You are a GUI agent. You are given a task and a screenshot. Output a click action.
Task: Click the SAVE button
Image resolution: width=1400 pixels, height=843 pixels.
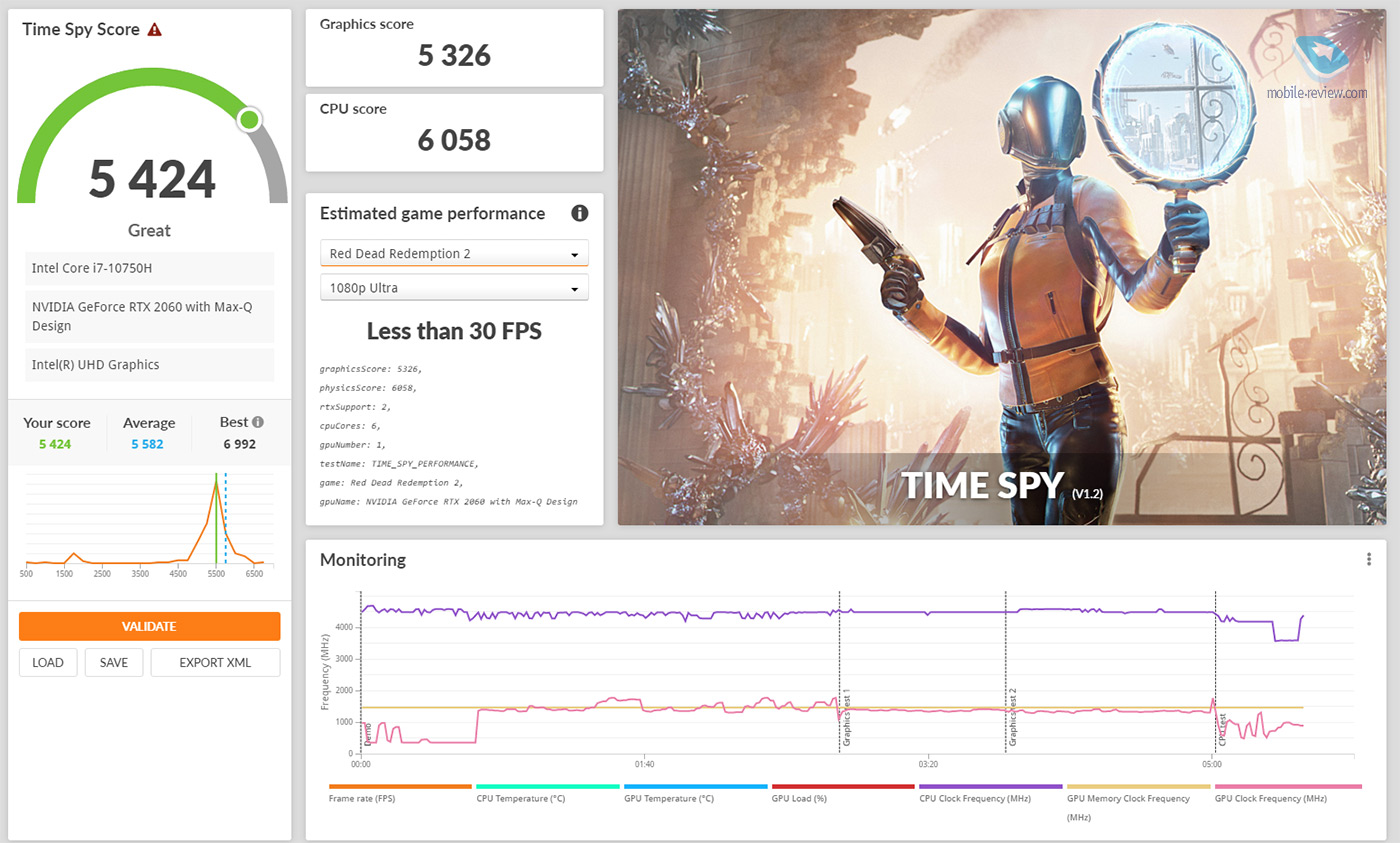114,662
